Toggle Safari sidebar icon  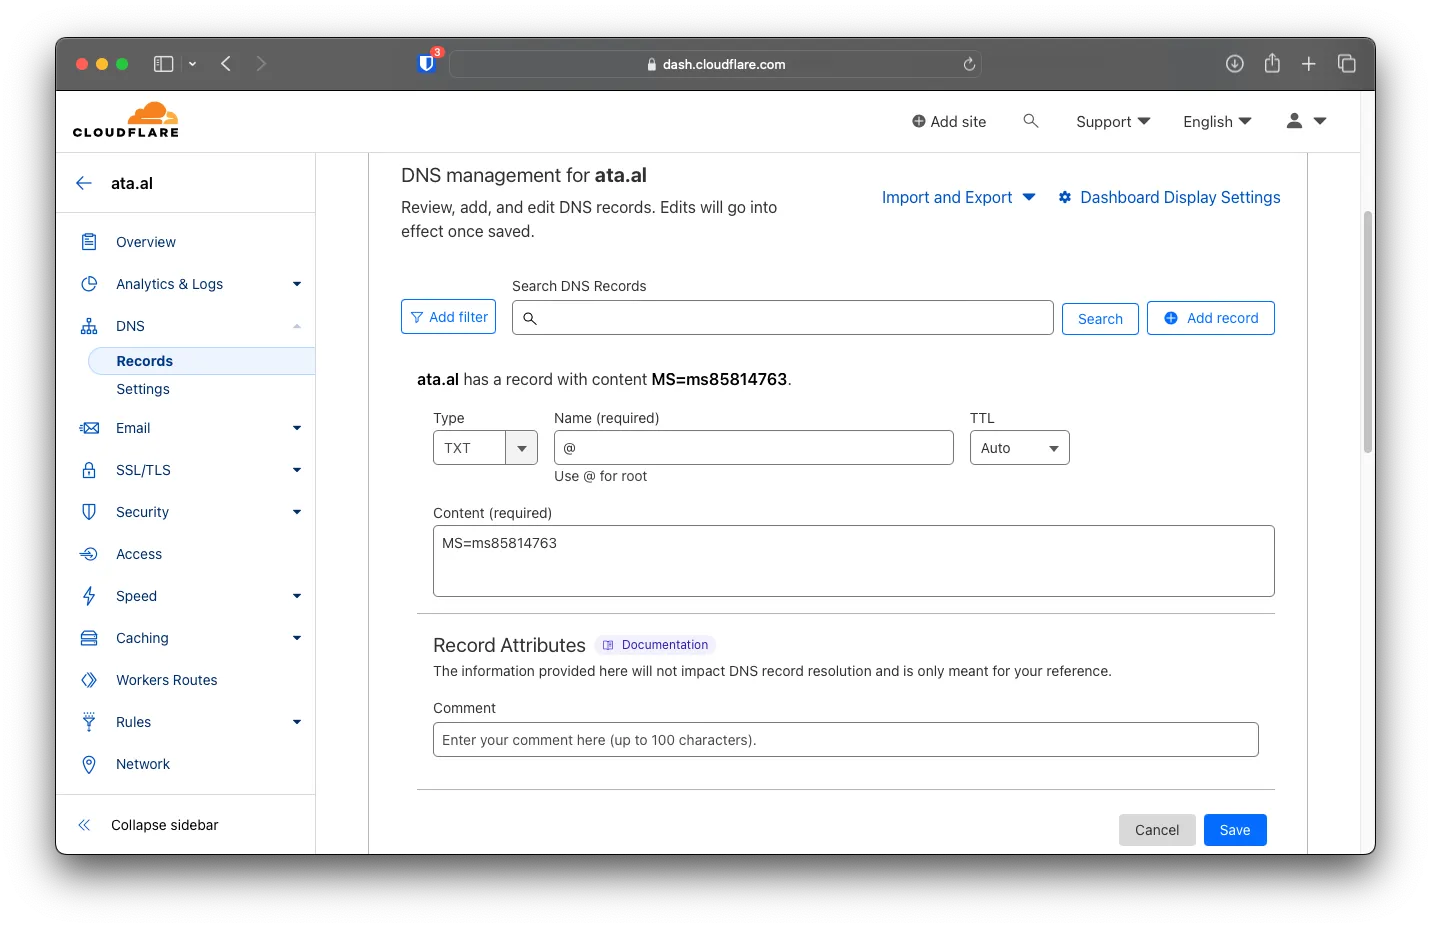coord(163,64)
